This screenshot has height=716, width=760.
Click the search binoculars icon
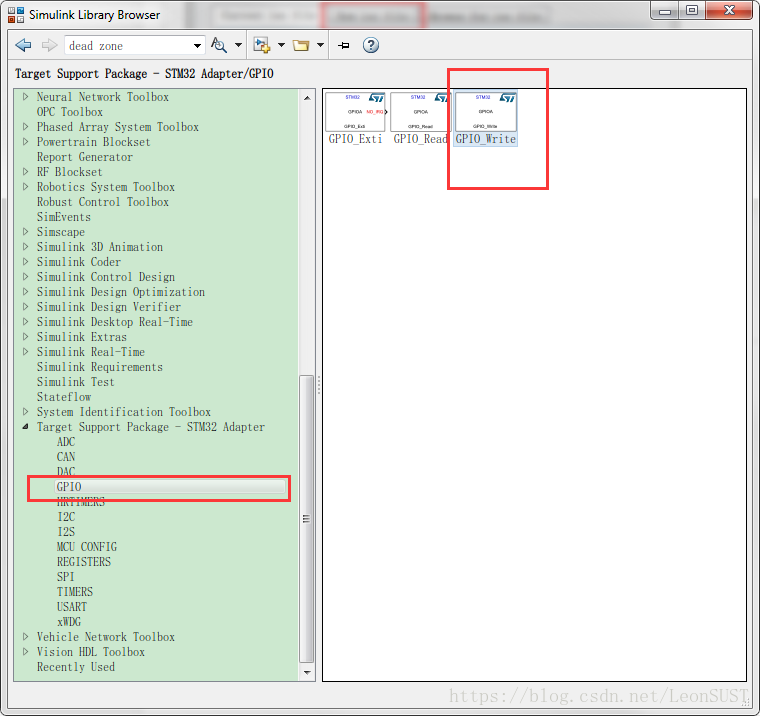pyautogui.click(x=219, y=45)
